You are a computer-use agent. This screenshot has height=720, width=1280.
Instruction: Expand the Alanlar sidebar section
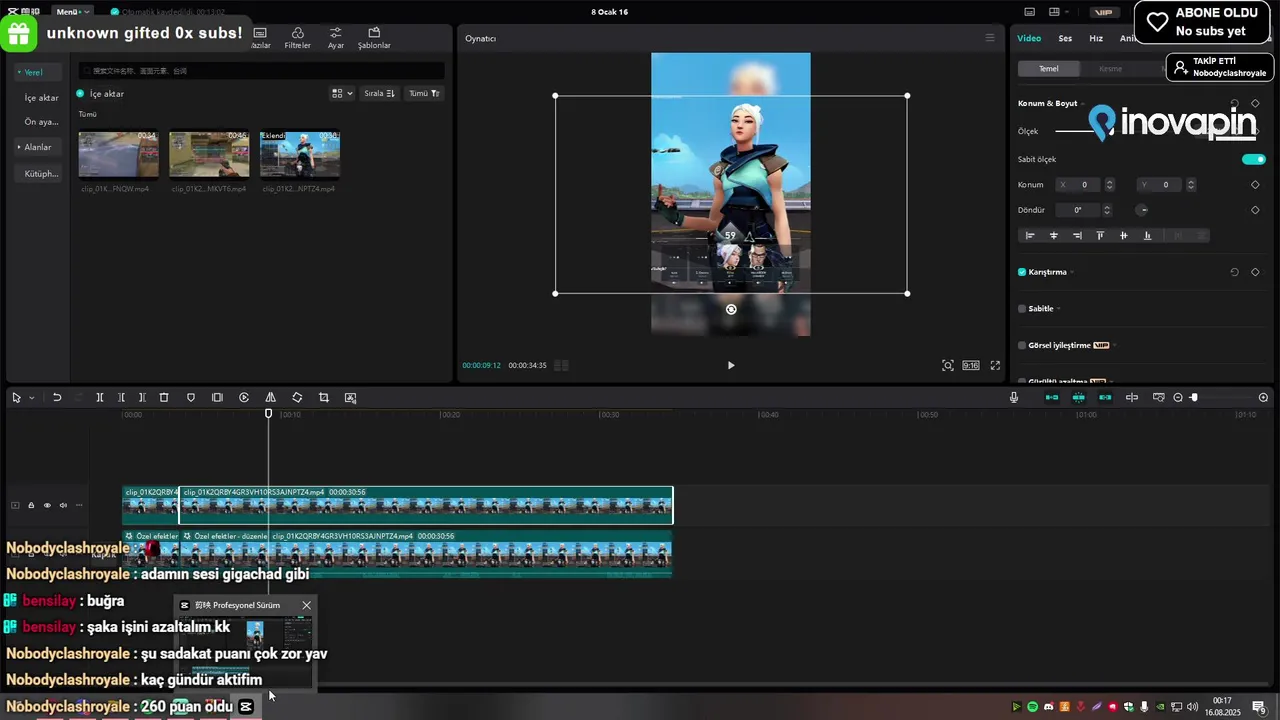point(35,147)
